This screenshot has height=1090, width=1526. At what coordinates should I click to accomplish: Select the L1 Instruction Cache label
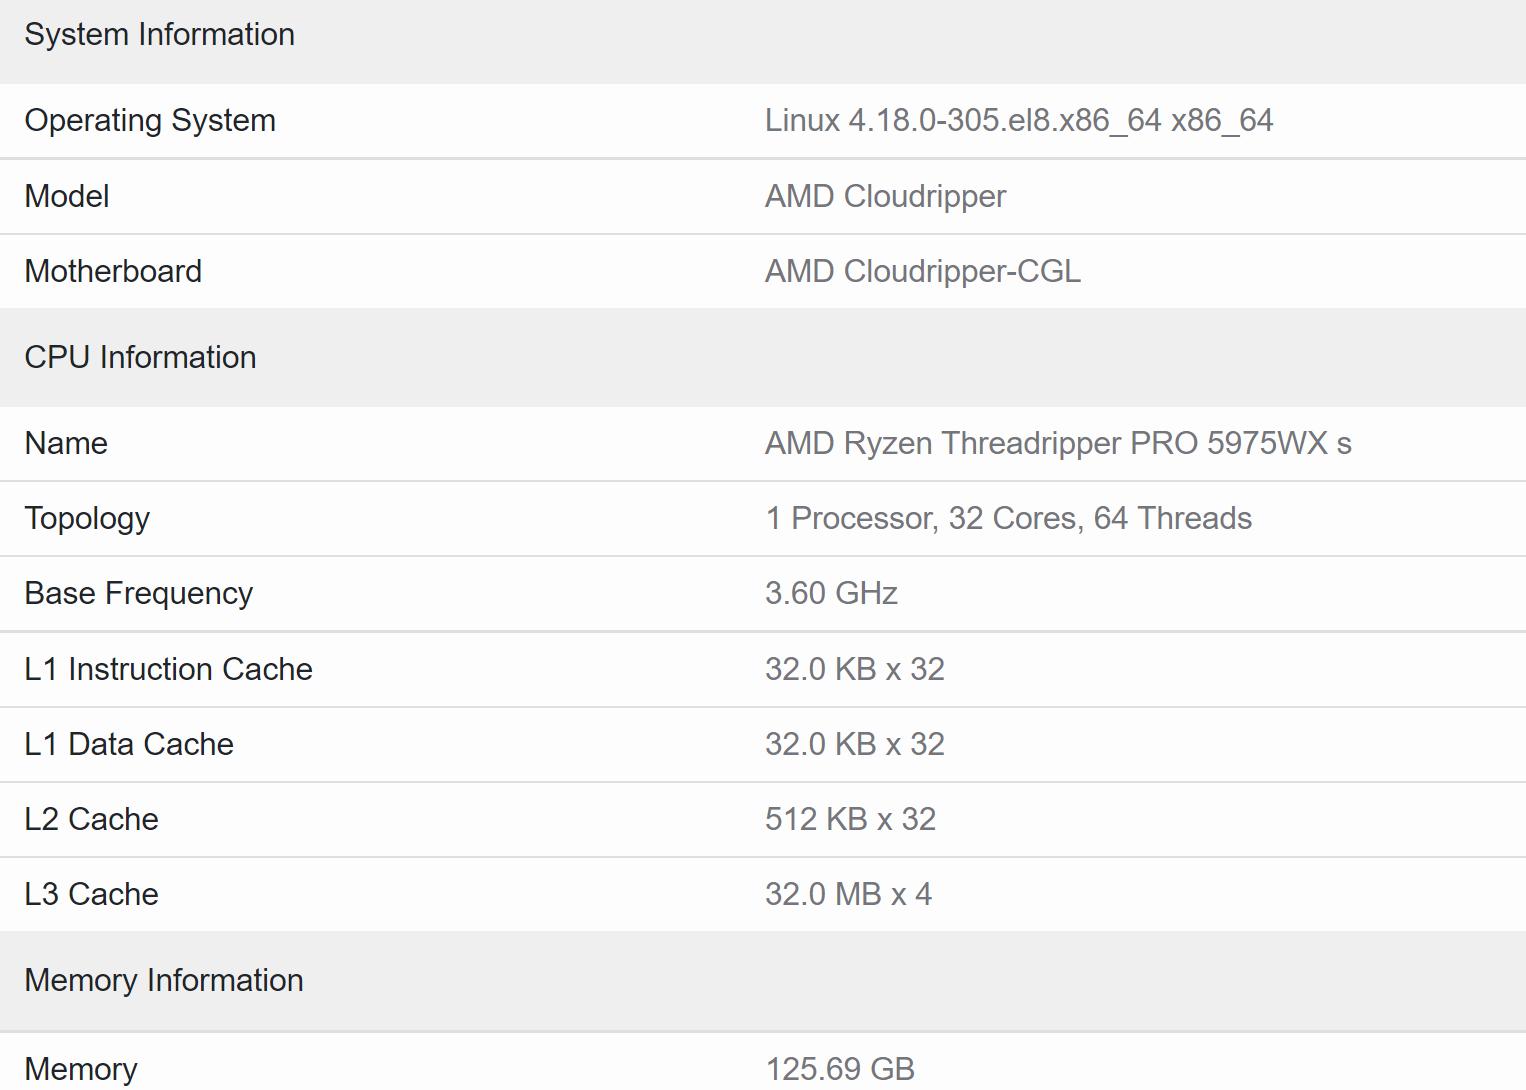click(169, 669)
